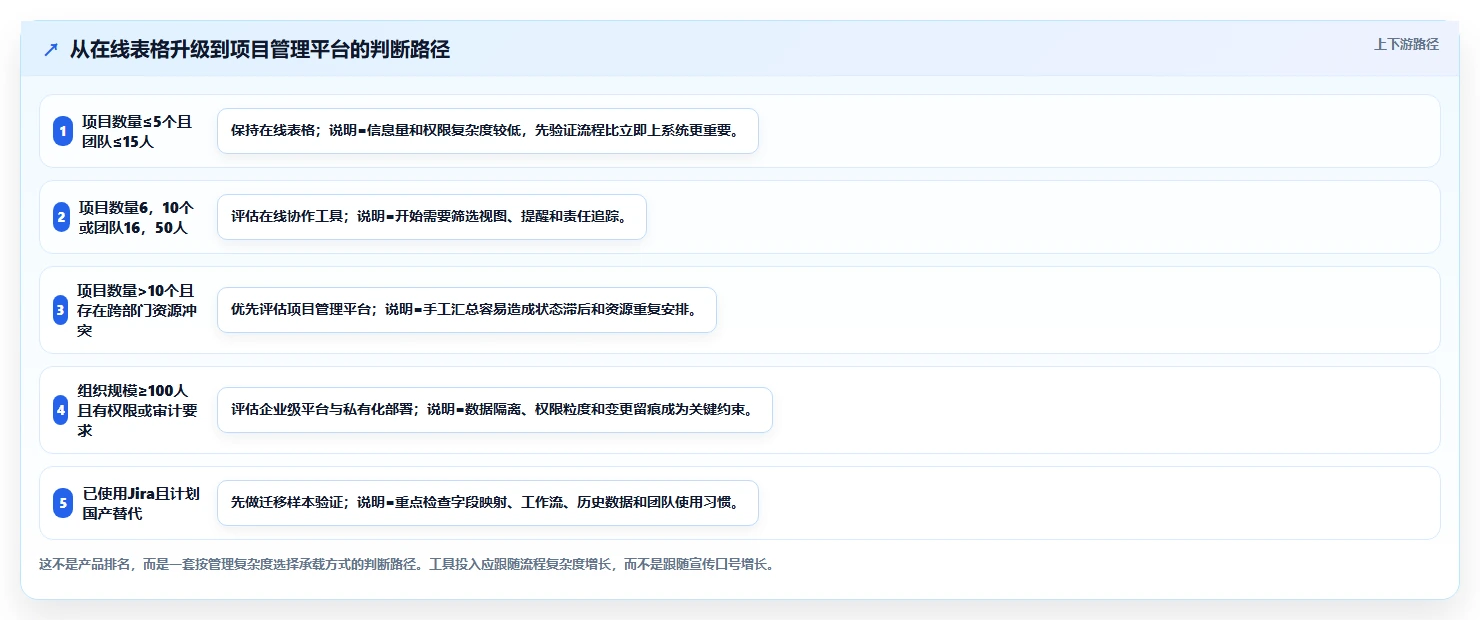This screenshot has height=620, width=1480.
Task: Click the 先做迁移样本验证 recommendation box
Action: 488,503
